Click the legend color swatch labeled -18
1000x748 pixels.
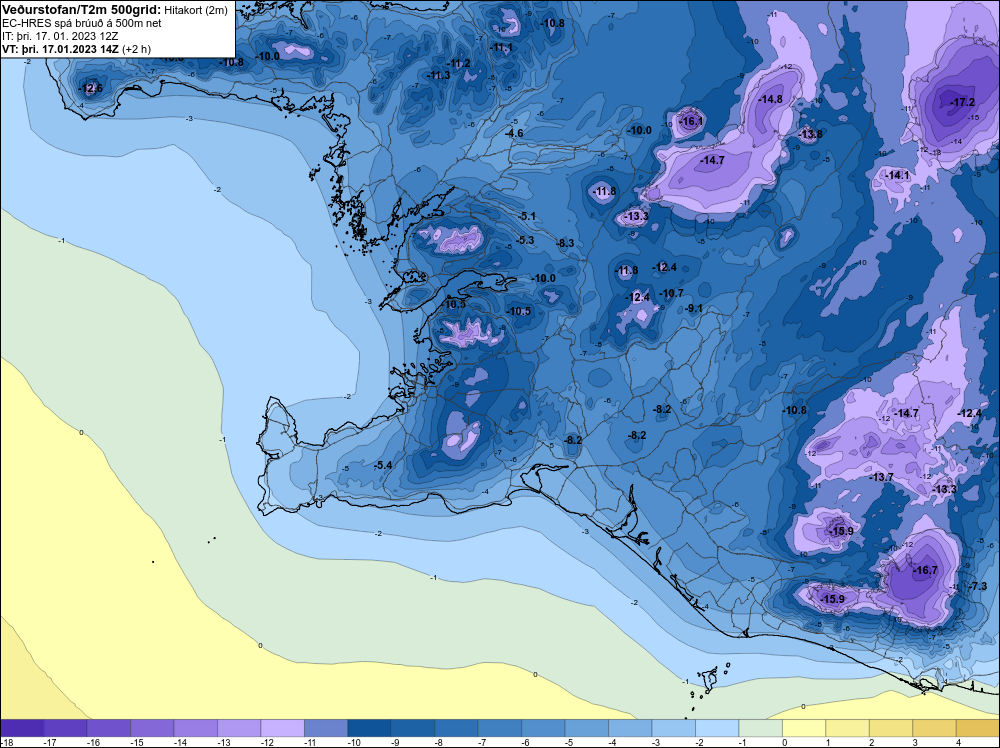(22, 727)
